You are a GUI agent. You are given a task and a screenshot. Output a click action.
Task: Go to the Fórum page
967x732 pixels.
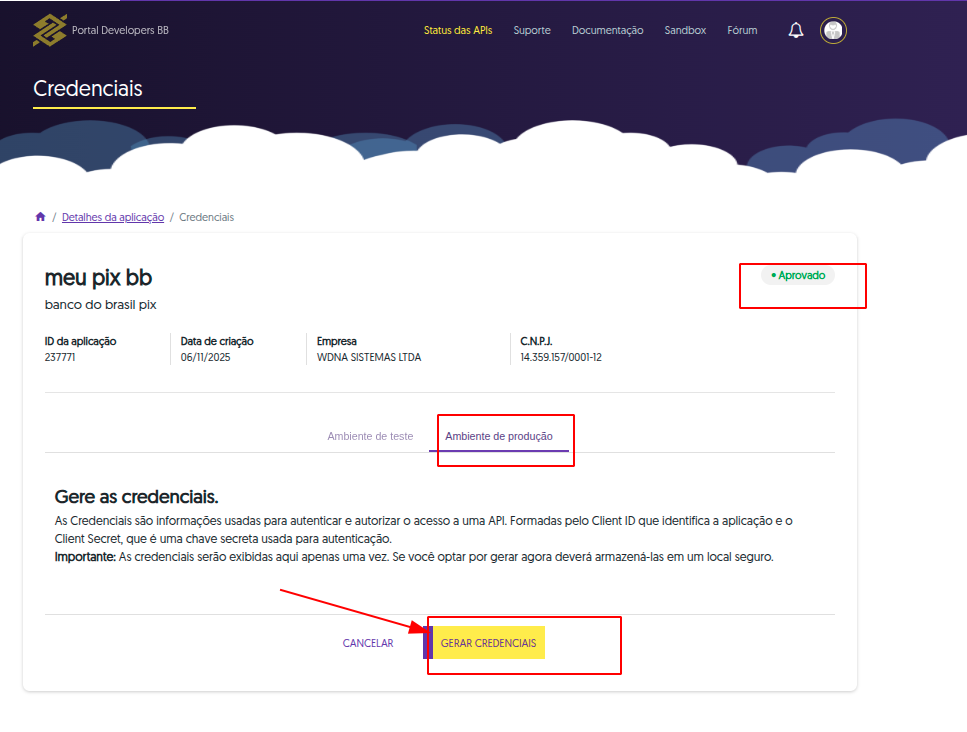[742, 31]
